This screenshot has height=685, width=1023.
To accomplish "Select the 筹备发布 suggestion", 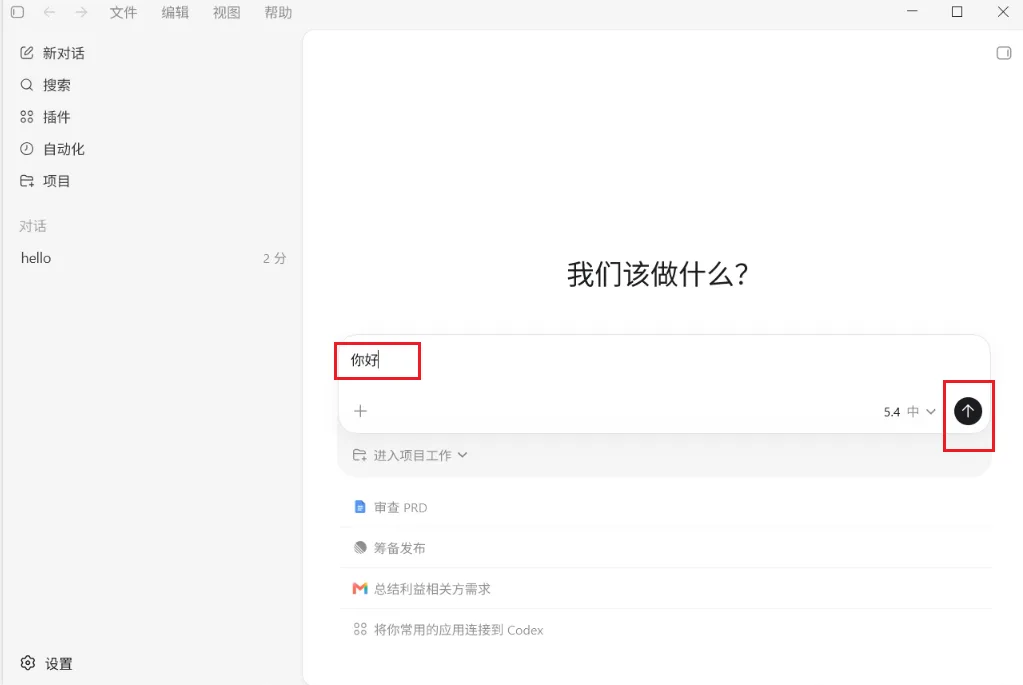I will point(665,548).
